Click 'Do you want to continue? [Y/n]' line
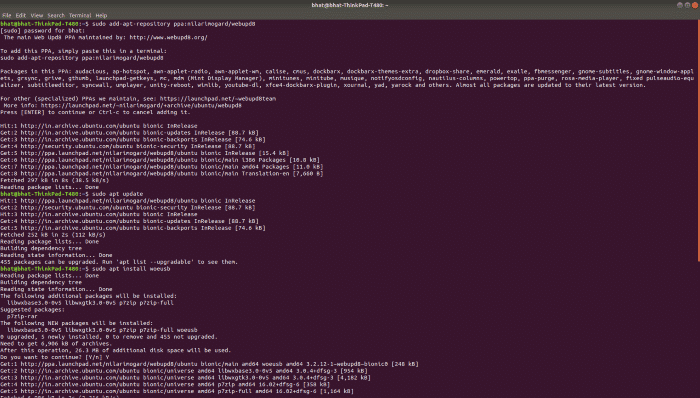700x398 pixels. click(x=54, y=357)
